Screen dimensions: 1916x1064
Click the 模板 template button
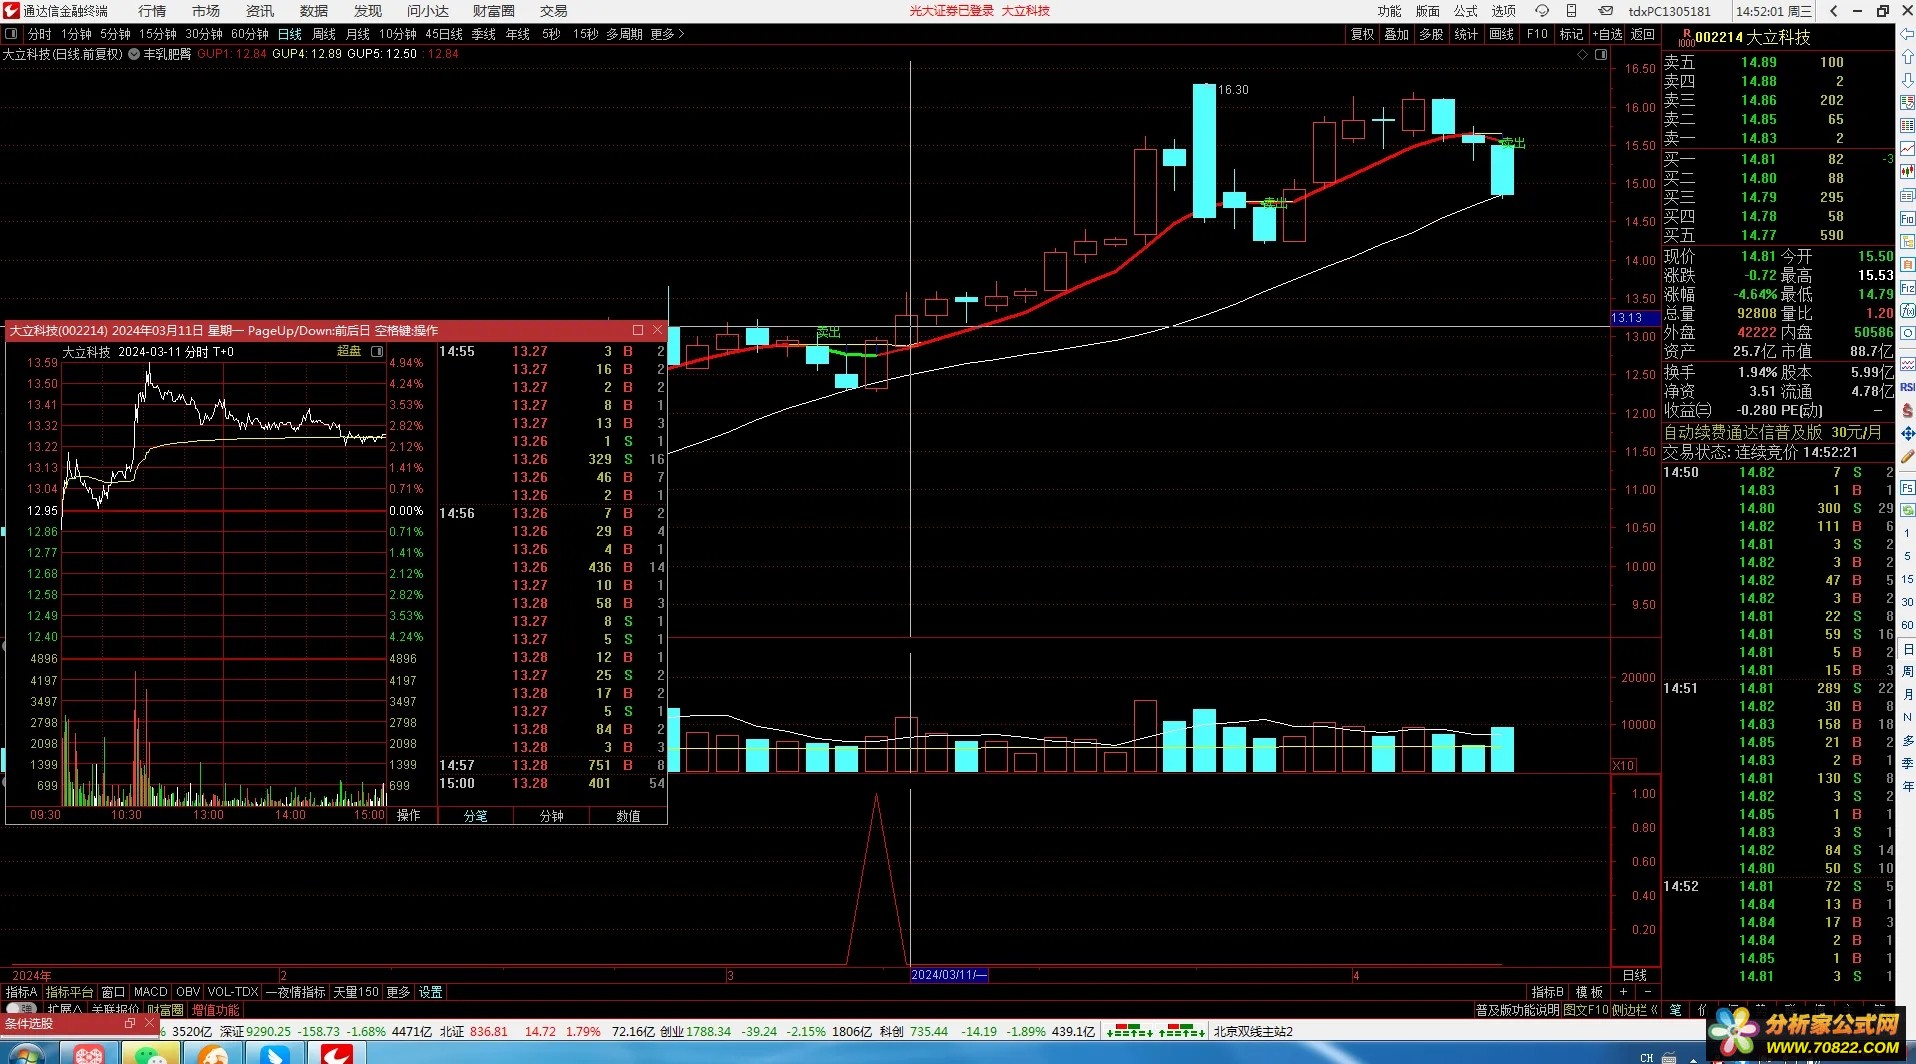click(1589, 992)
